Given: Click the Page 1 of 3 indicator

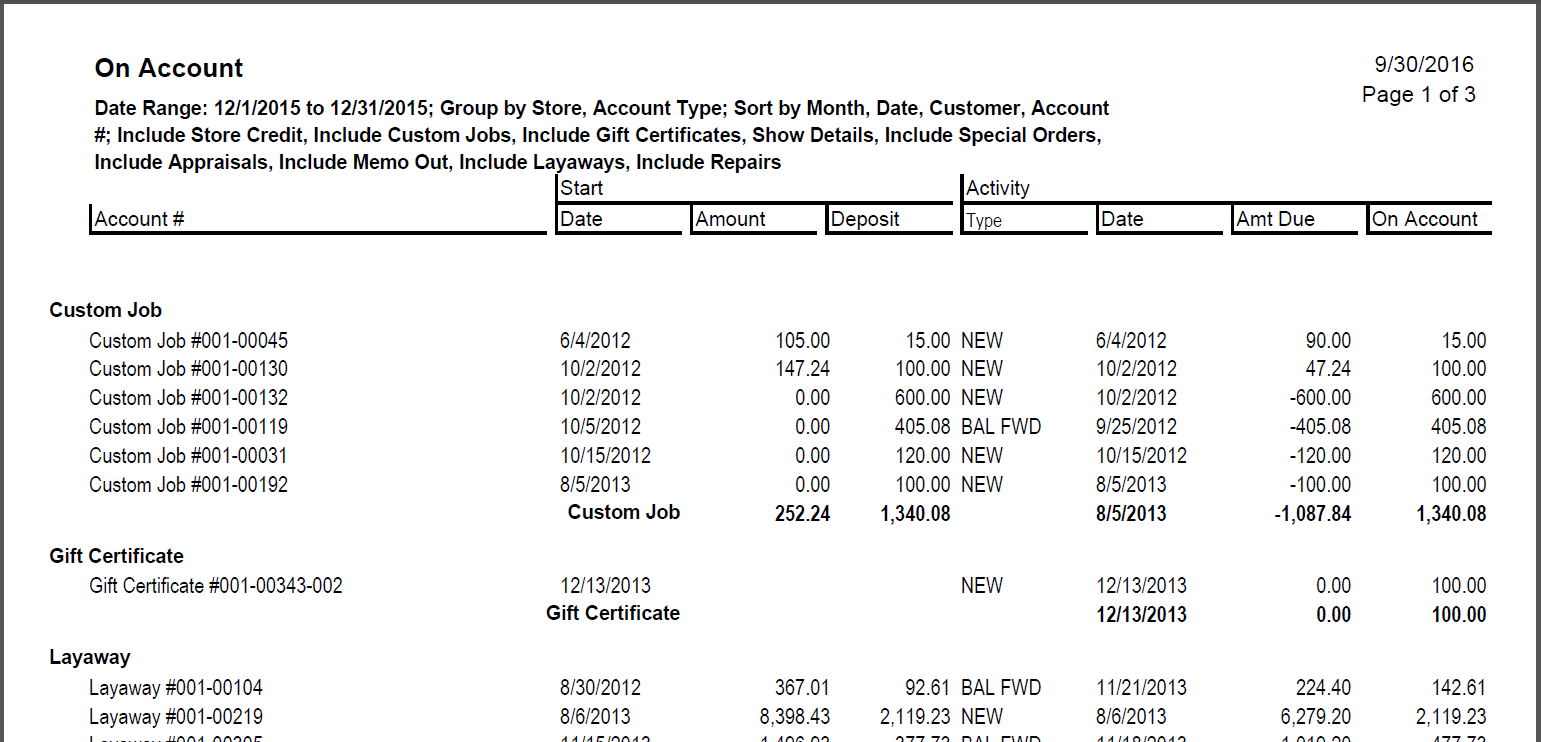Looking at the screenshot, I should point(1418,95).
